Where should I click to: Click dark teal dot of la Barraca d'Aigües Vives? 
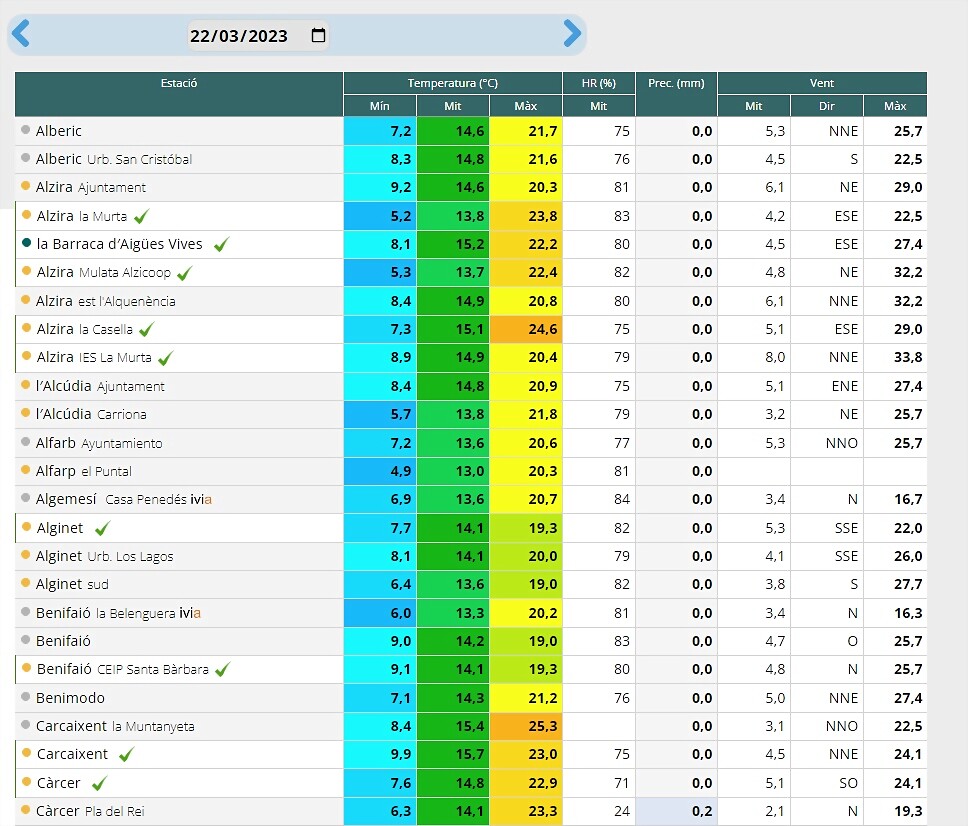pos(26,243)
